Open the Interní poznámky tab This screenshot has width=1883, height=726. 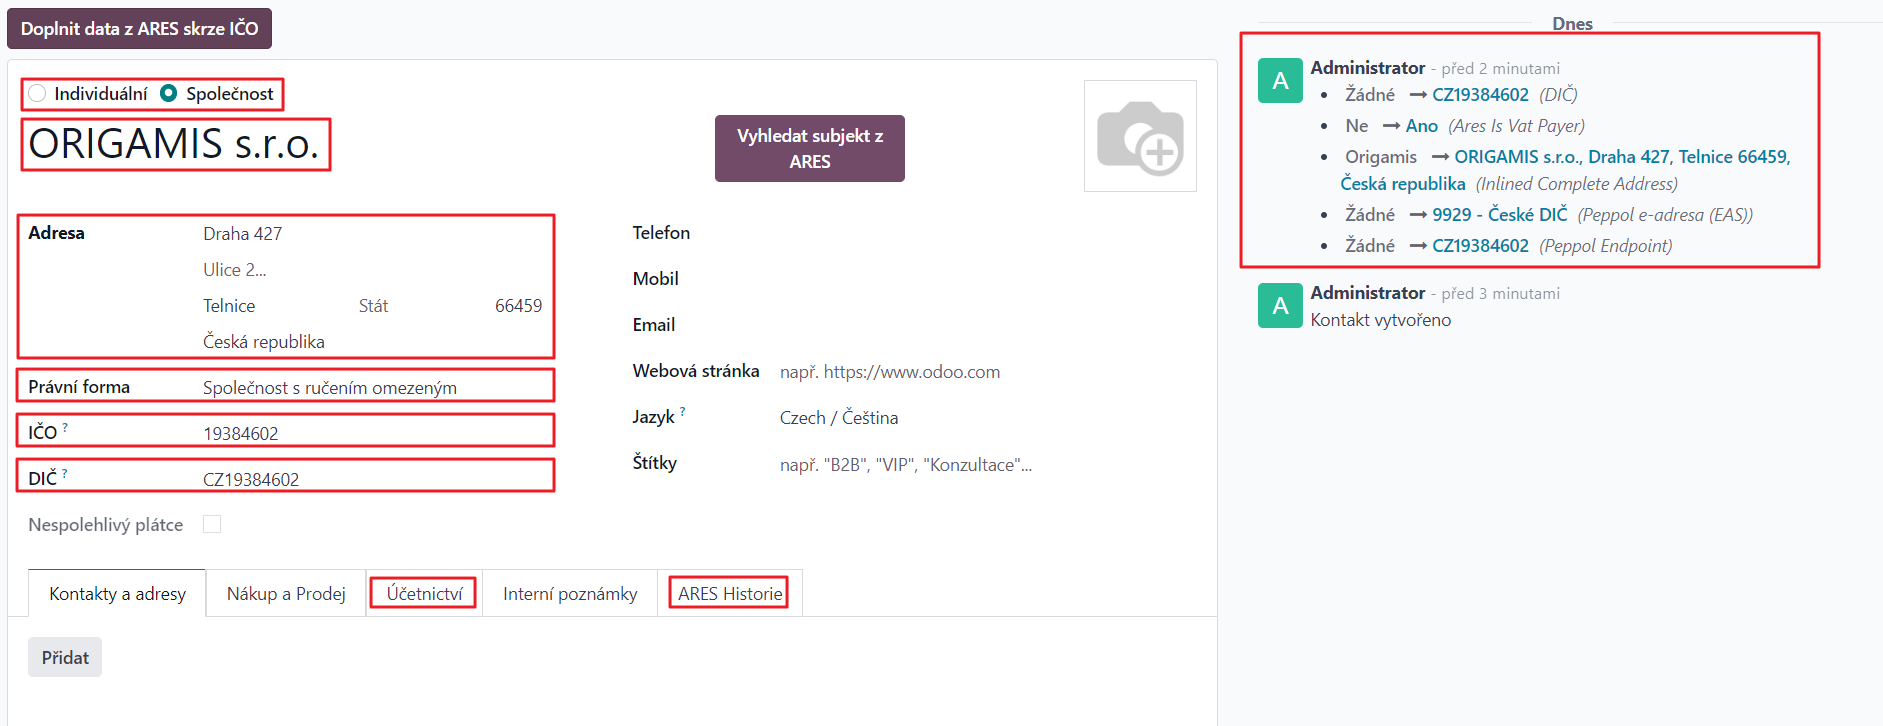pos(570,594)
